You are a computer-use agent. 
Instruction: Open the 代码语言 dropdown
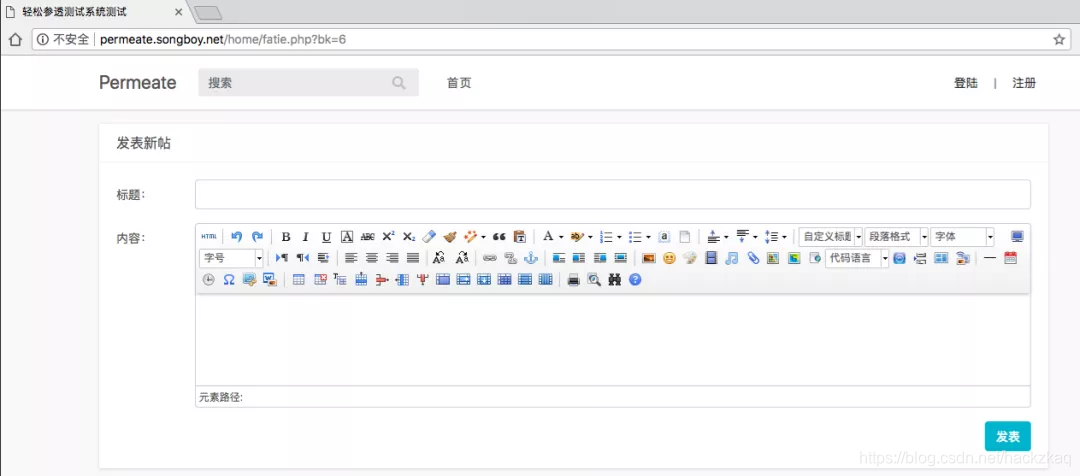pos(857,258)
